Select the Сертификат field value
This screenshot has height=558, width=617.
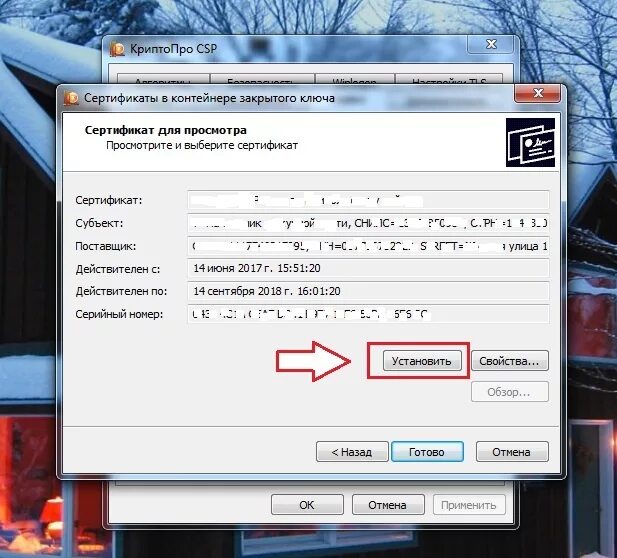[368, 200]
